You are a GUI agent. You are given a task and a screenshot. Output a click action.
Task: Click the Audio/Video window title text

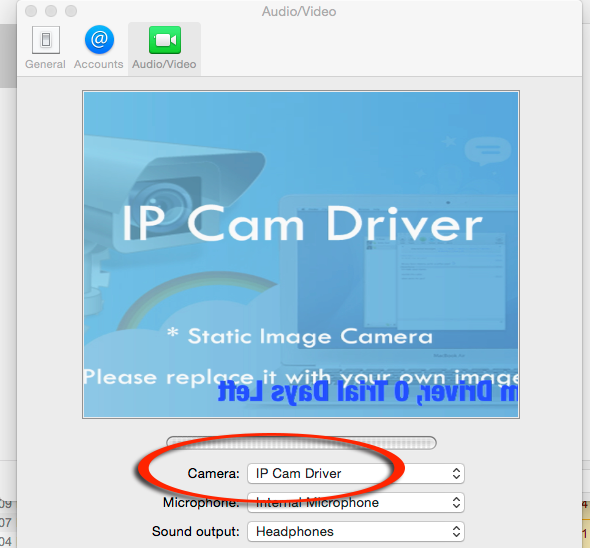pos(299,12)
